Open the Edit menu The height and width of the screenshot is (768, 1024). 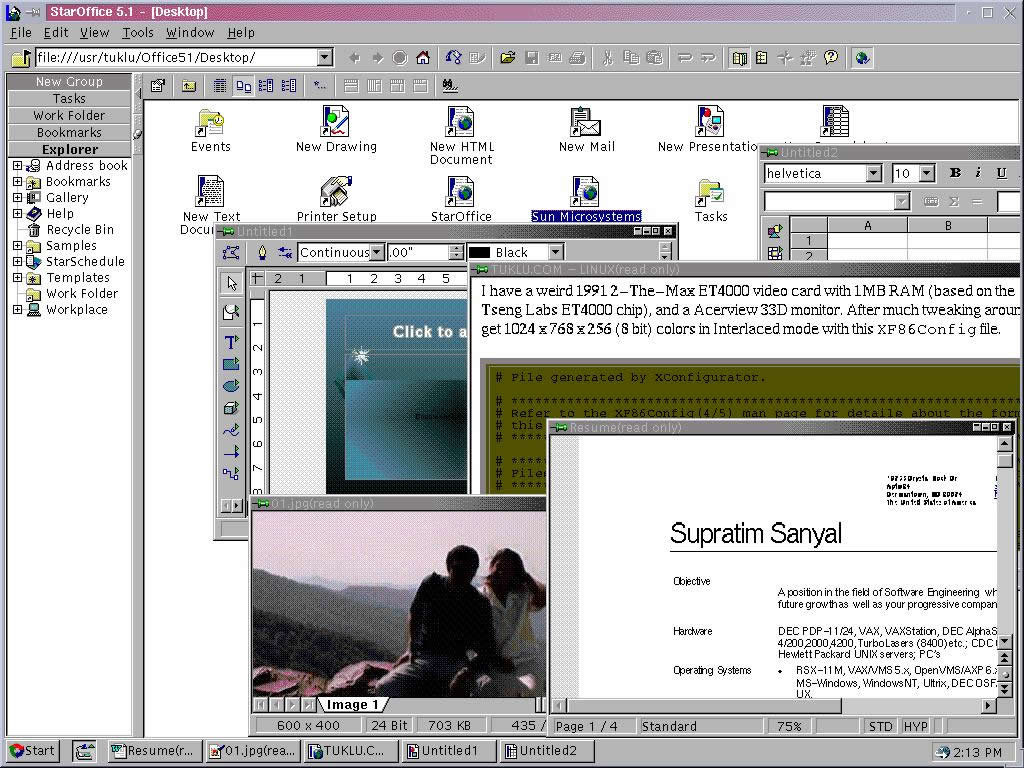pyautogui.click(x=56, y=33)
